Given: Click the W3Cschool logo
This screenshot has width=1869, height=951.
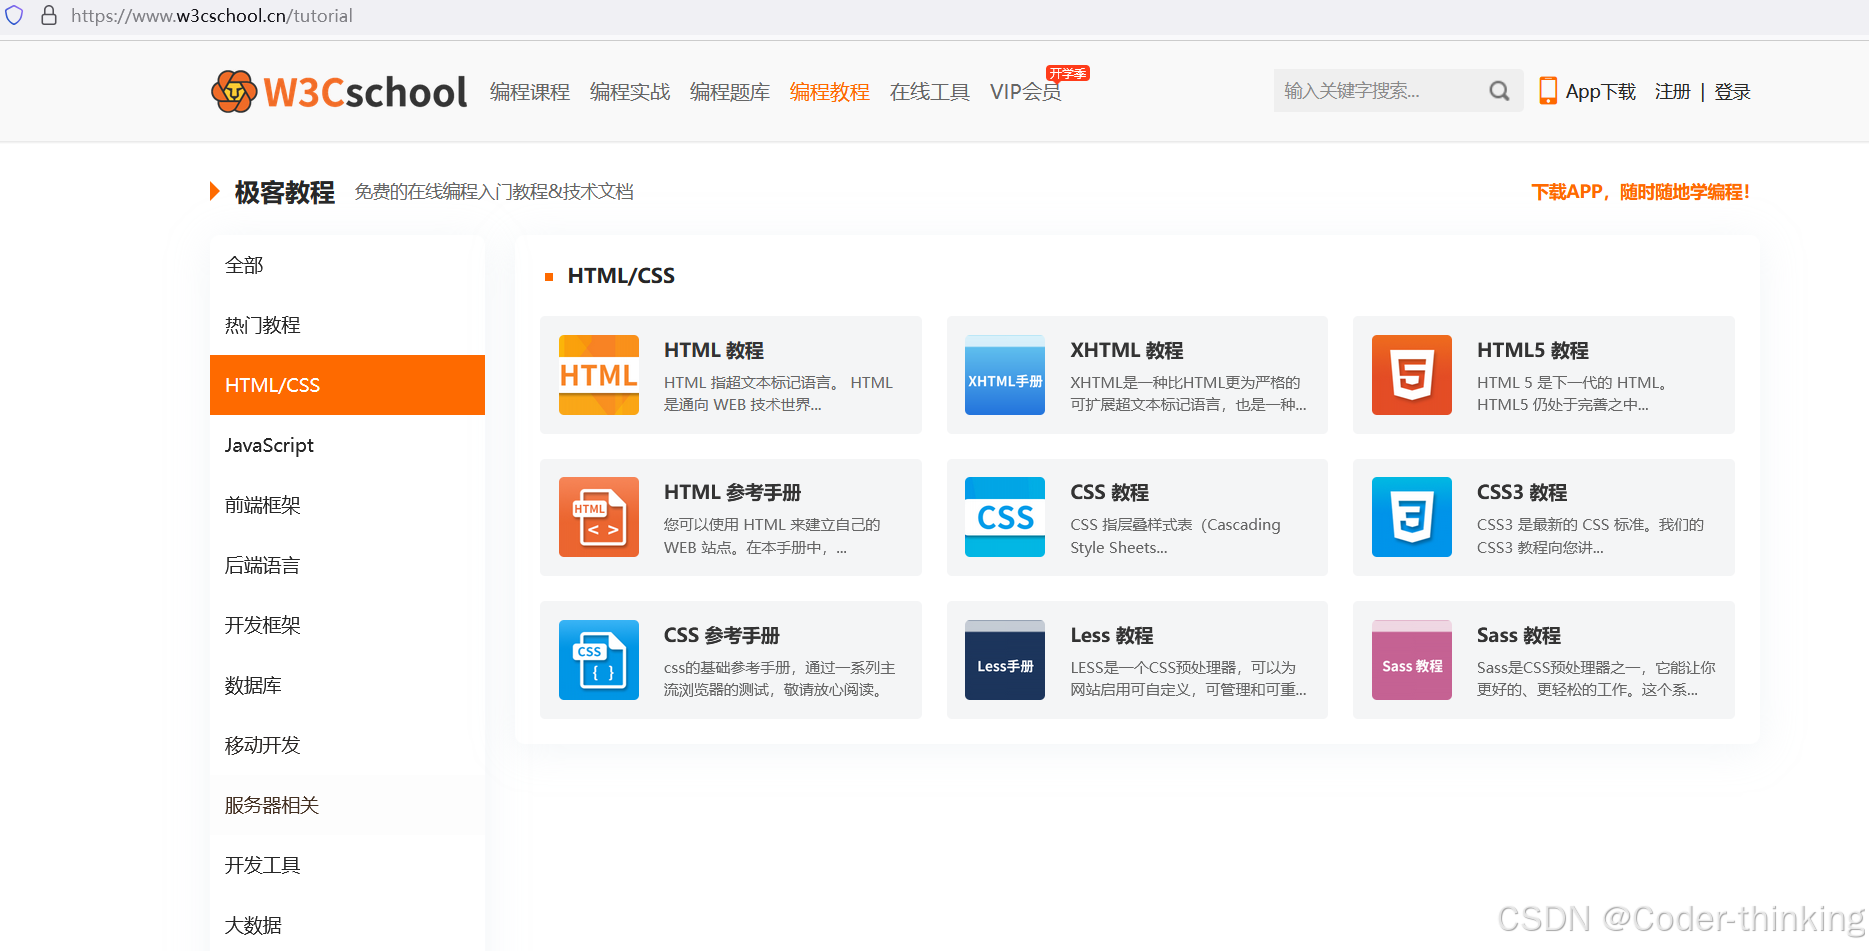Looking at the screenshot, I should [339, 92].
